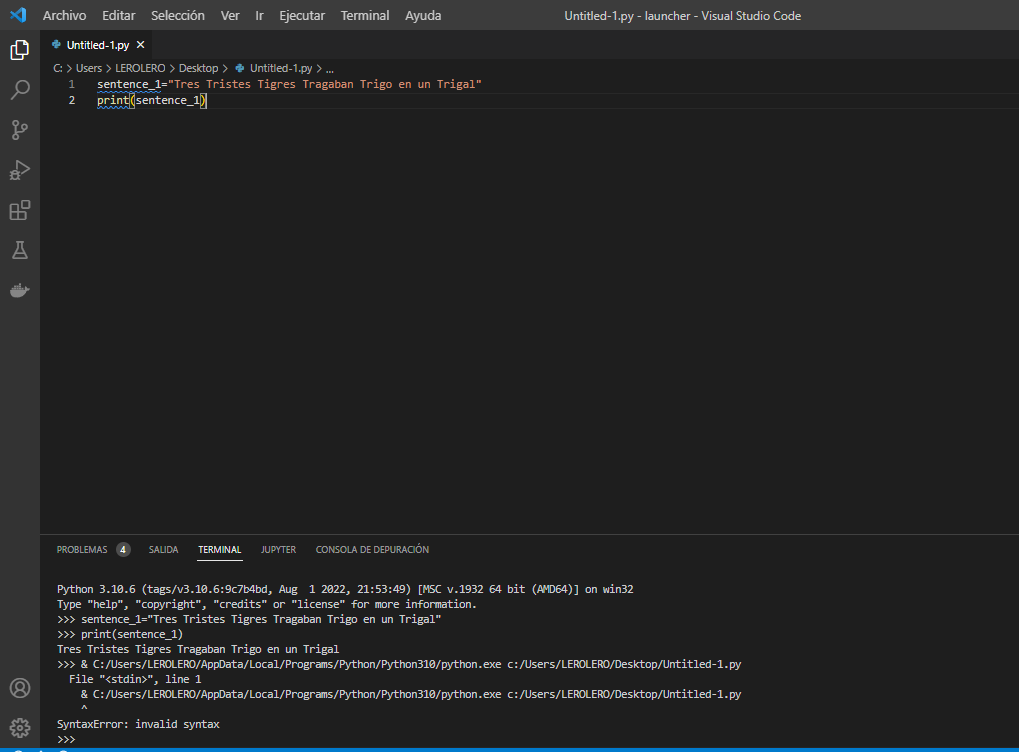1019x752 pixels.
Task: Switch to CONSOLA DE DEPURACIÓN tab
Action: [372, 550]
